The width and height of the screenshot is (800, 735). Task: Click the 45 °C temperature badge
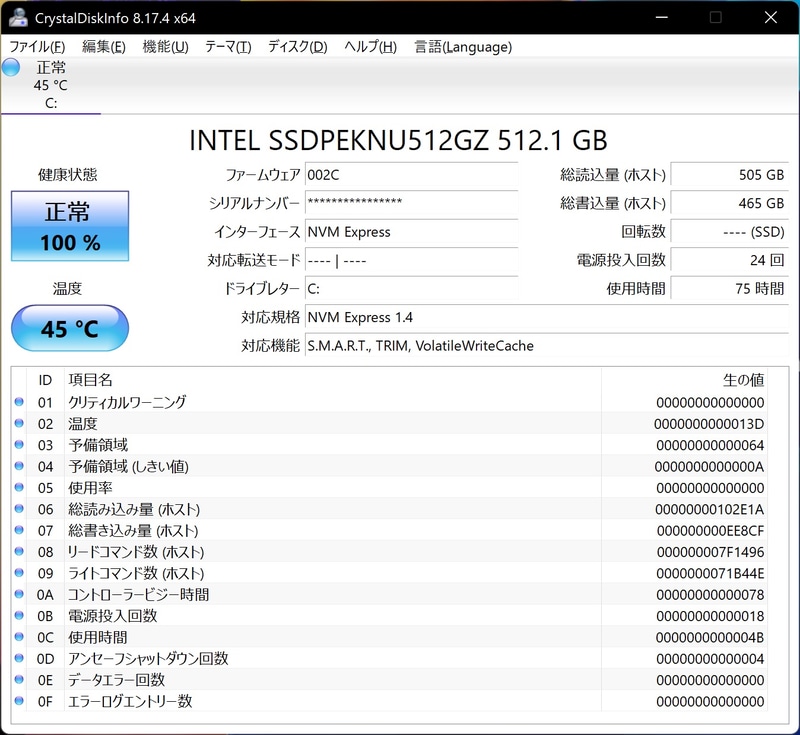point(69,328)
